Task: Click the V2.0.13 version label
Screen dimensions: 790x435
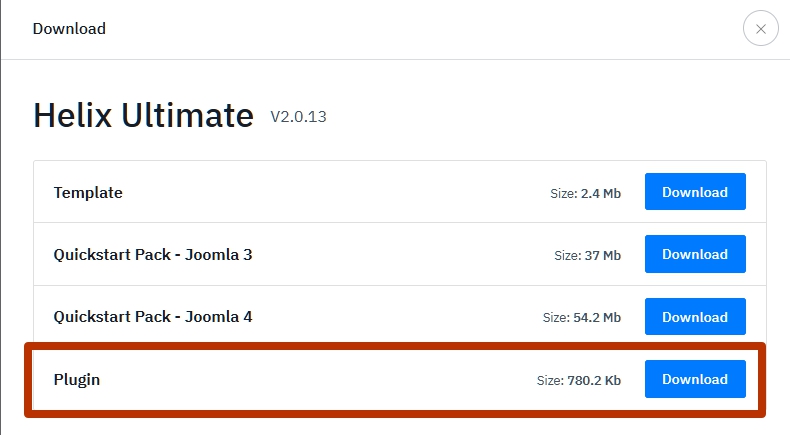Action: click(298, 118)
